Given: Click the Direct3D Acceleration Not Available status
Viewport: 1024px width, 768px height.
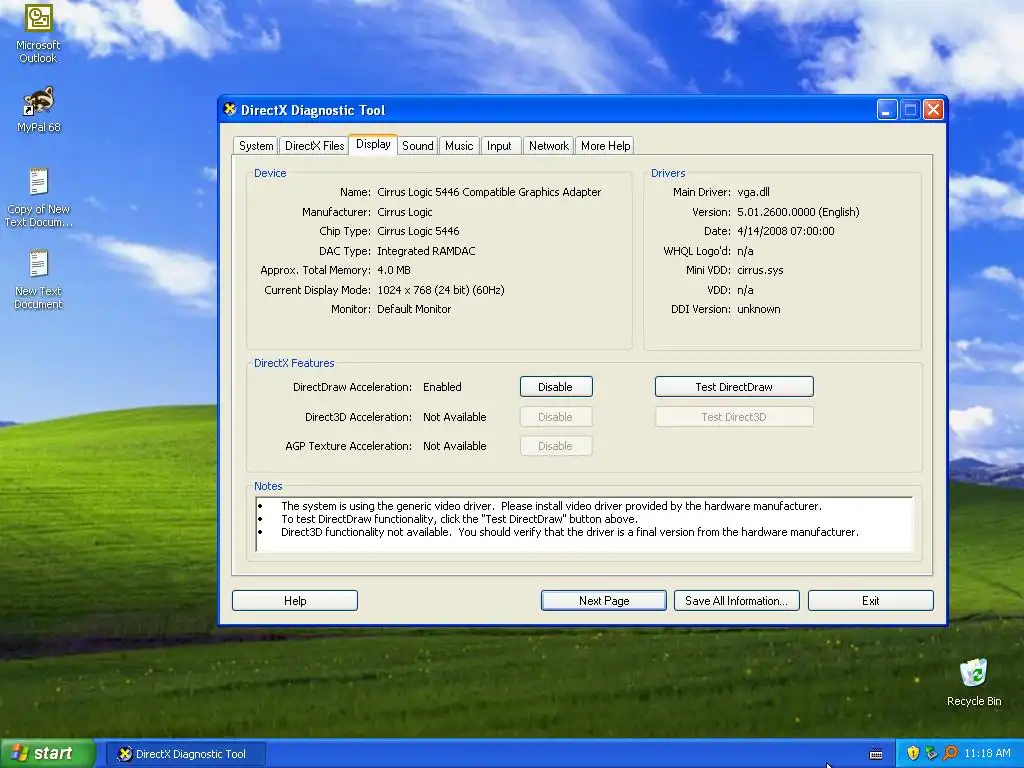Looking at the screenshot, I should [x=455, y=417].
